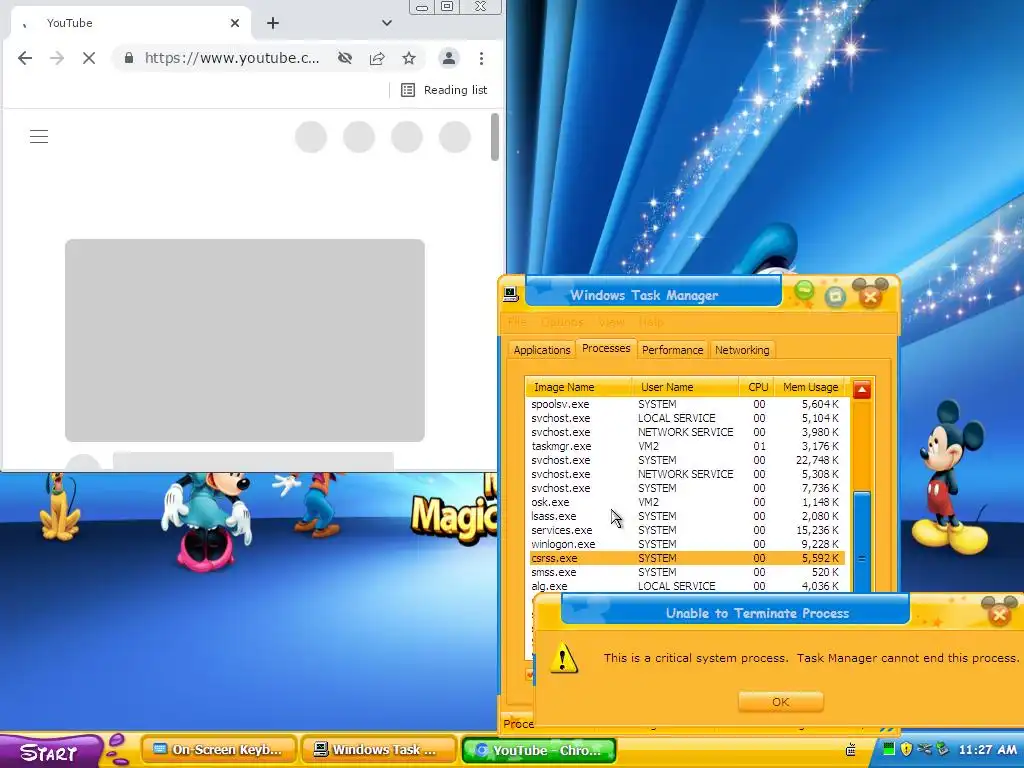Screen dimensions: 1024x768
Task: Minimize the Chrome window
Action: point(422,7)
